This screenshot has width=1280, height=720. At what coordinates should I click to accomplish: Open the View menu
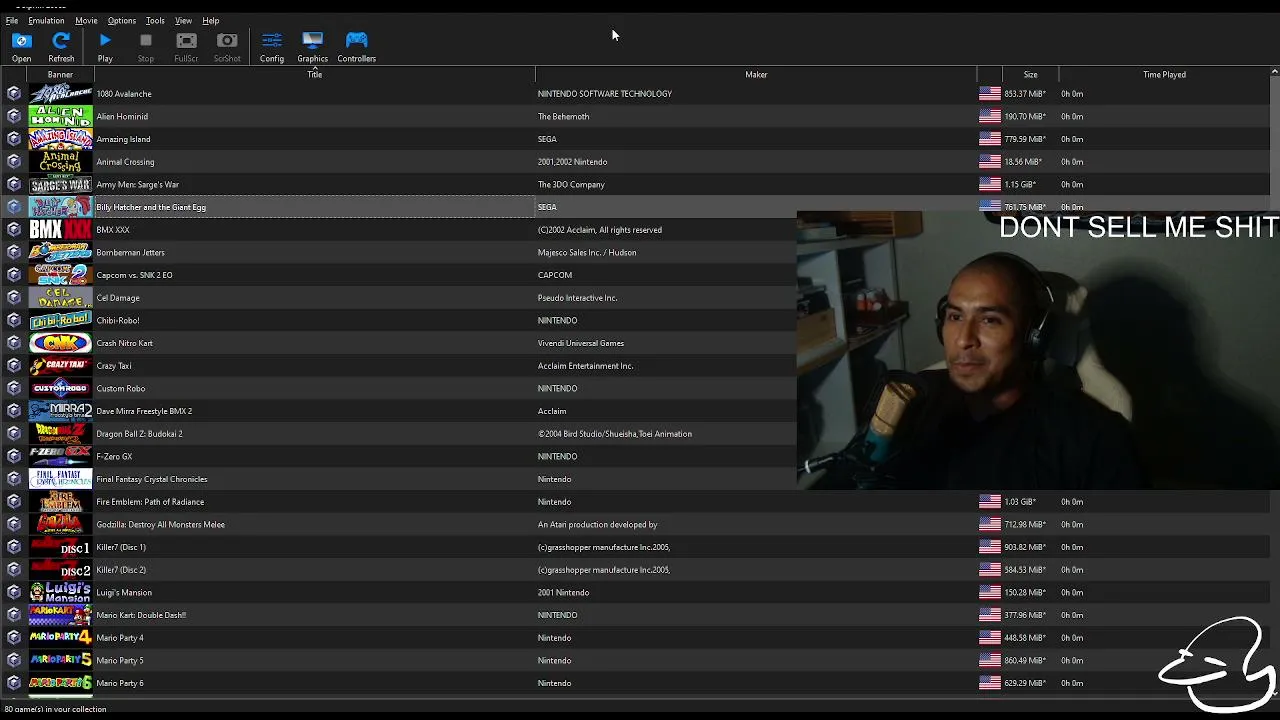(184, 20)
